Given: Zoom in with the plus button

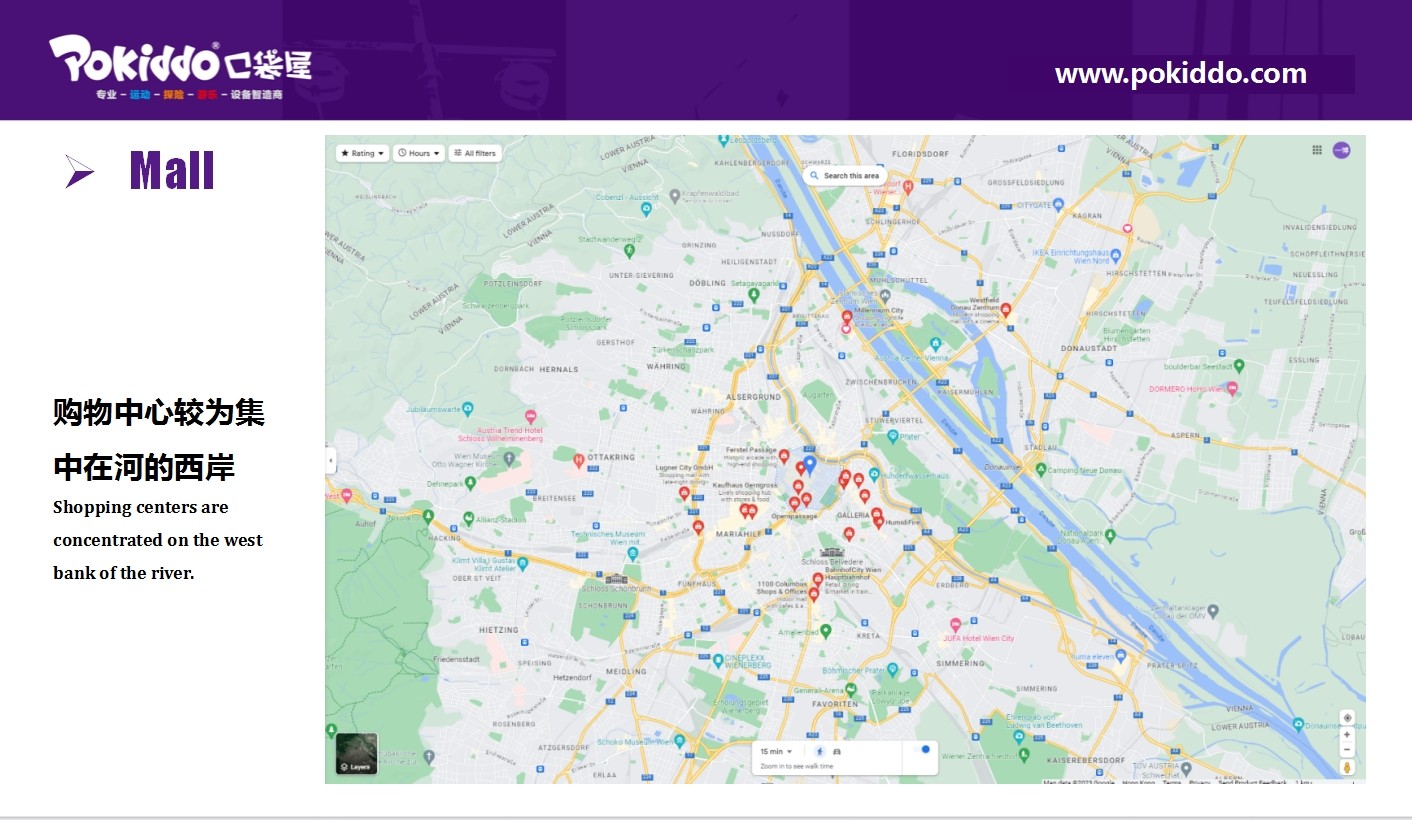Looking at the screenshot, I should tap(1347, 735).
